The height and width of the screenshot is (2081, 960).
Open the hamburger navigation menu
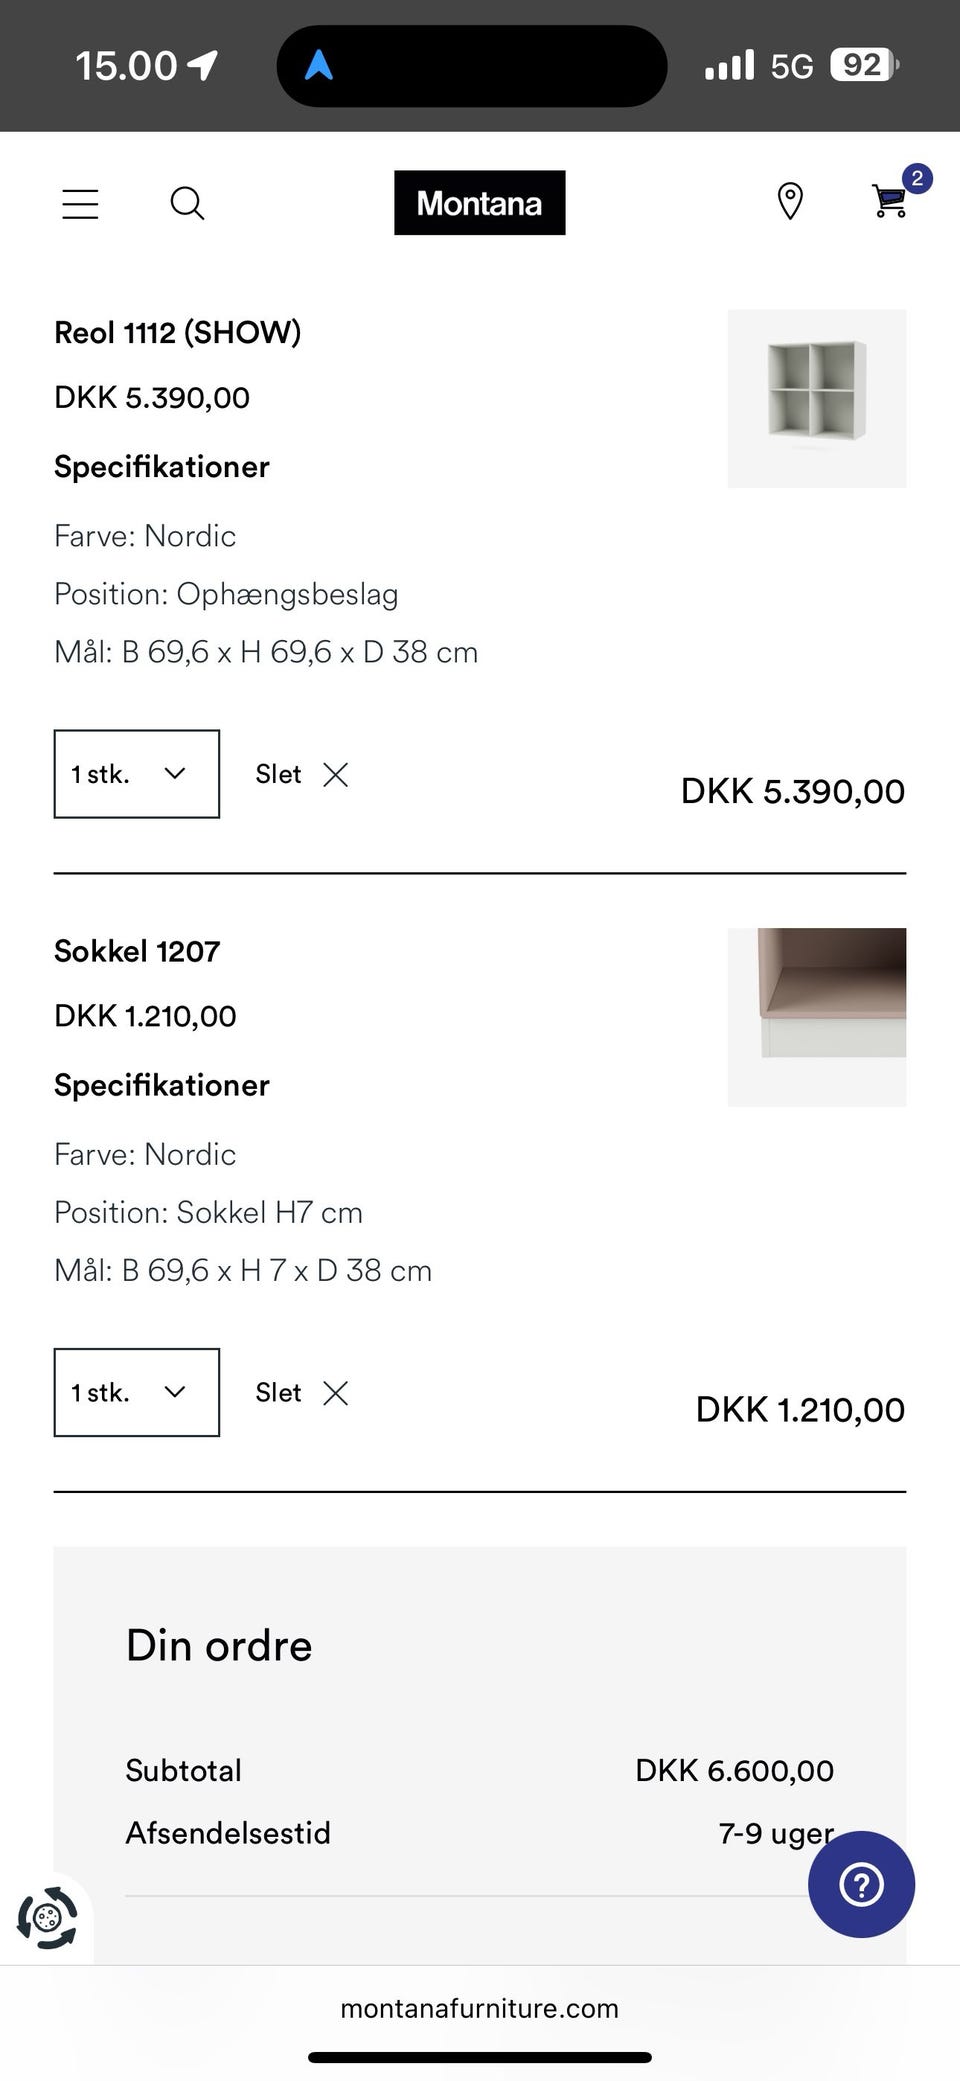coord(80,203)
